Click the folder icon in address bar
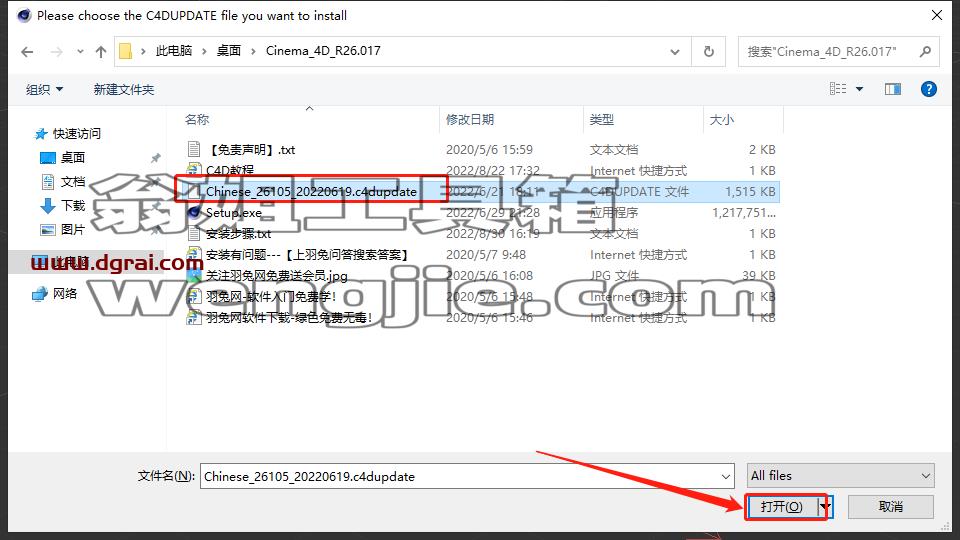Viewport: 960px width, 540px height. (x=126, y=51)
